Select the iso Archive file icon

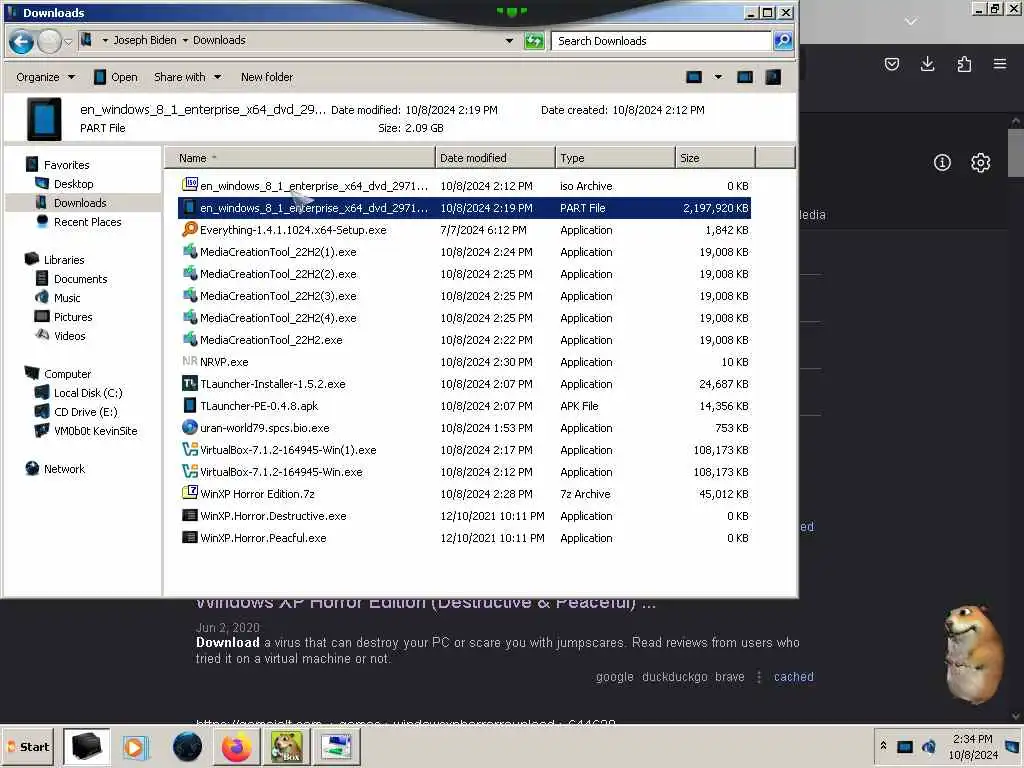(190, 185)
